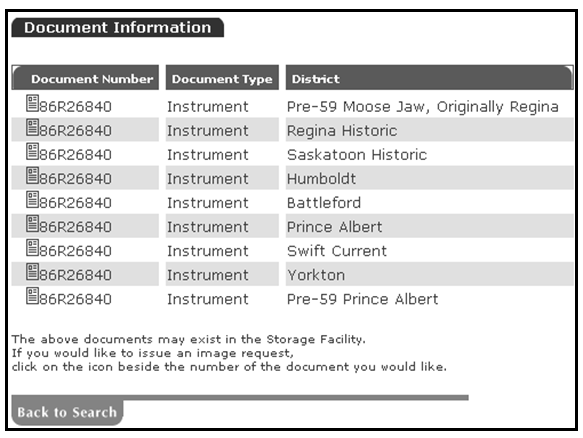Click document icon in Swift Current row
The width and height of the screenshot is (583, 438).
pos(32,247)
